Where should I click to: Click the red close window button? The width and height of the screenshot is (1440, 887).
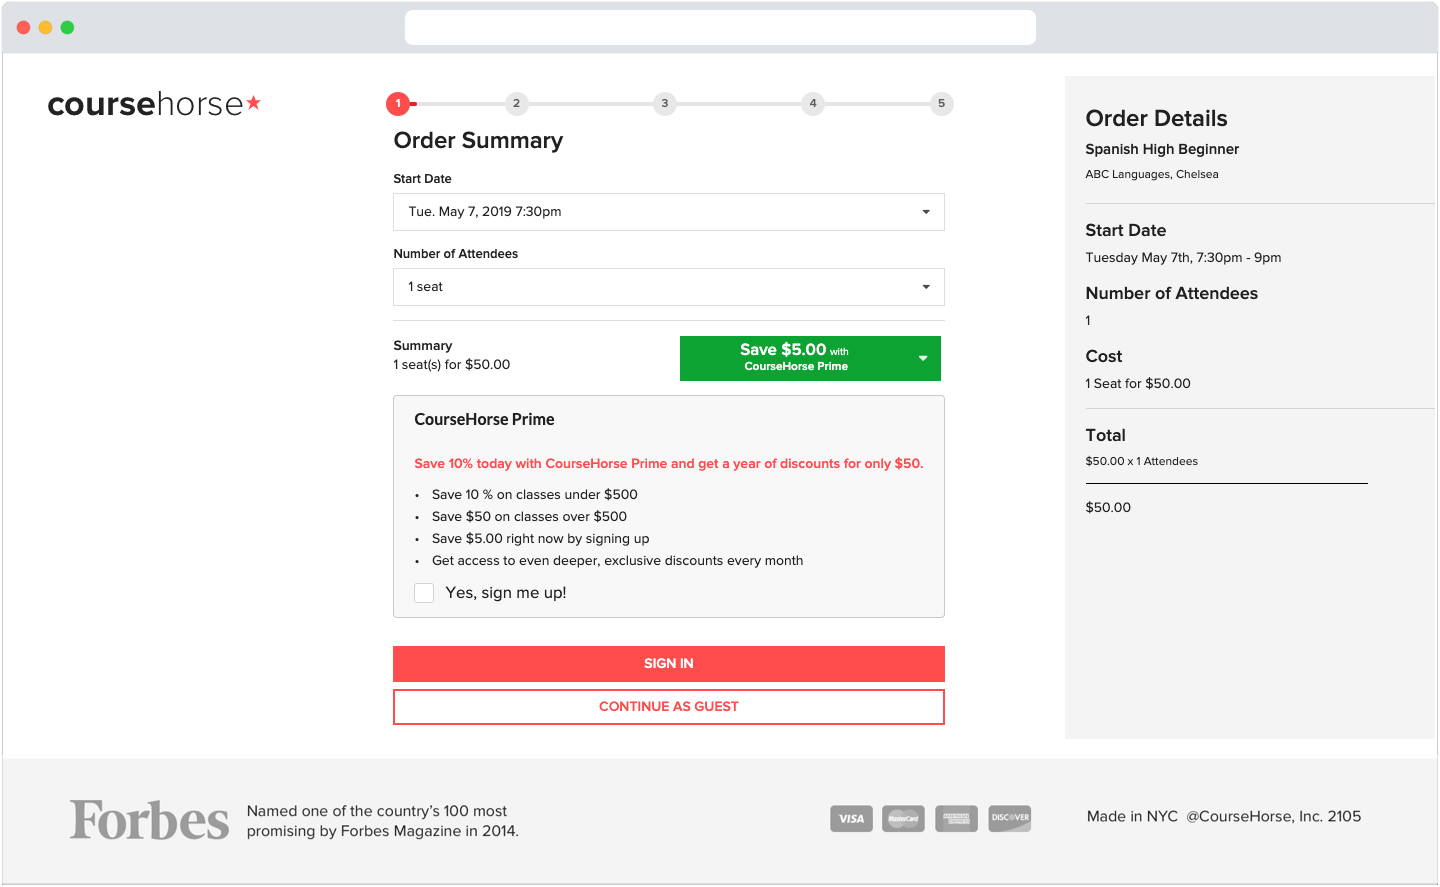click(24, 27)
